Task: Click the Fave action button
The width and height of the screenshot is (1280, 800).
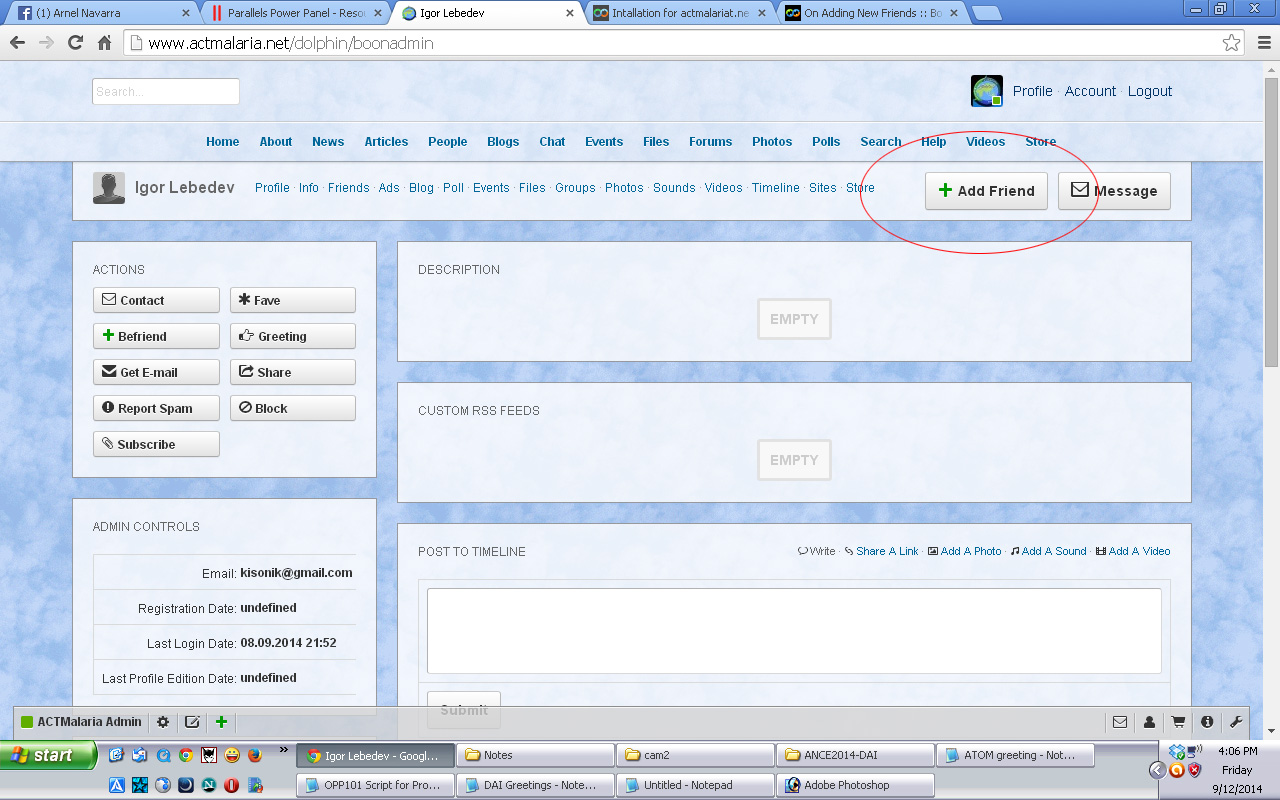Action: coord(293,300)
